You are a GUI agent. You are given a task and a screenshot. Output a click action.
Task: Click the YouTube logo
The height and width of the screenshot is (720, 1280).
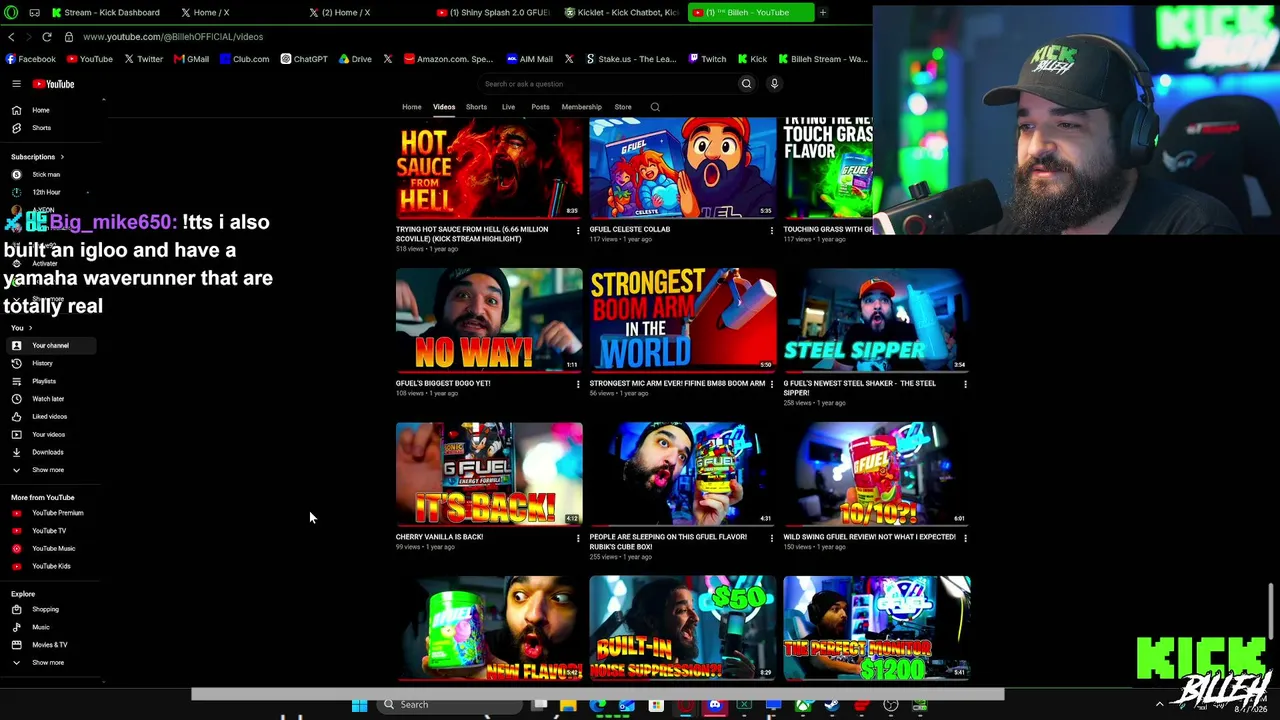53,84
